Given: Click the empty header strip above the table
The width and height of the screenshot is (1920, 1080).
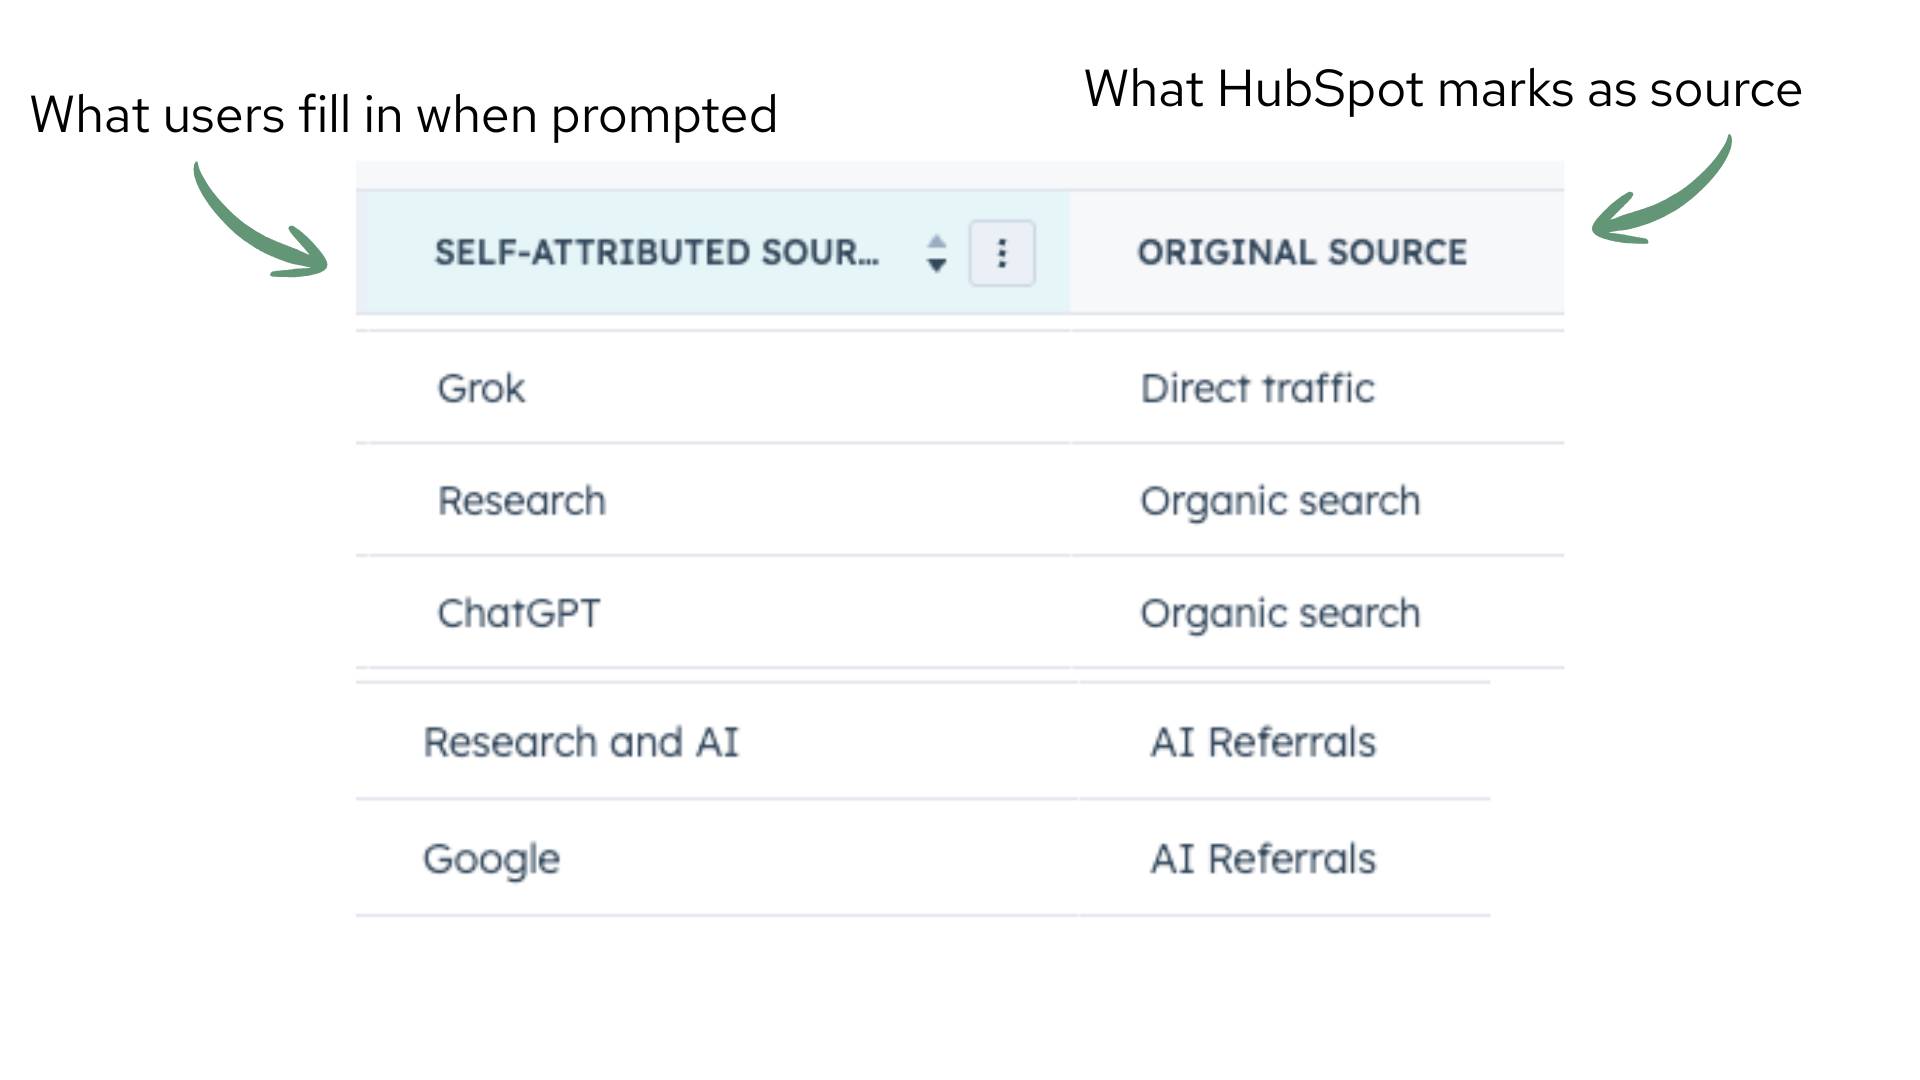Looking at the screenshot, I should pyautogui.click(x=960, y=175).
